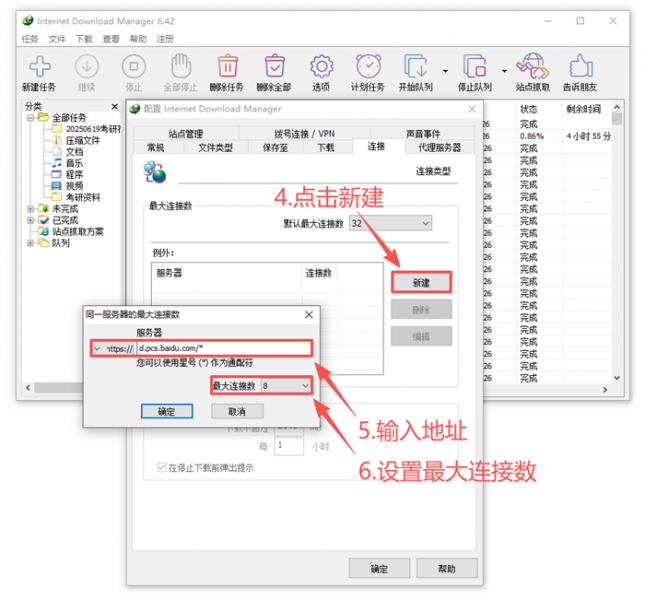Open 默认最大连接数 dropdown showing 32
Screen dimensions: 645x600
pos(390,223)
